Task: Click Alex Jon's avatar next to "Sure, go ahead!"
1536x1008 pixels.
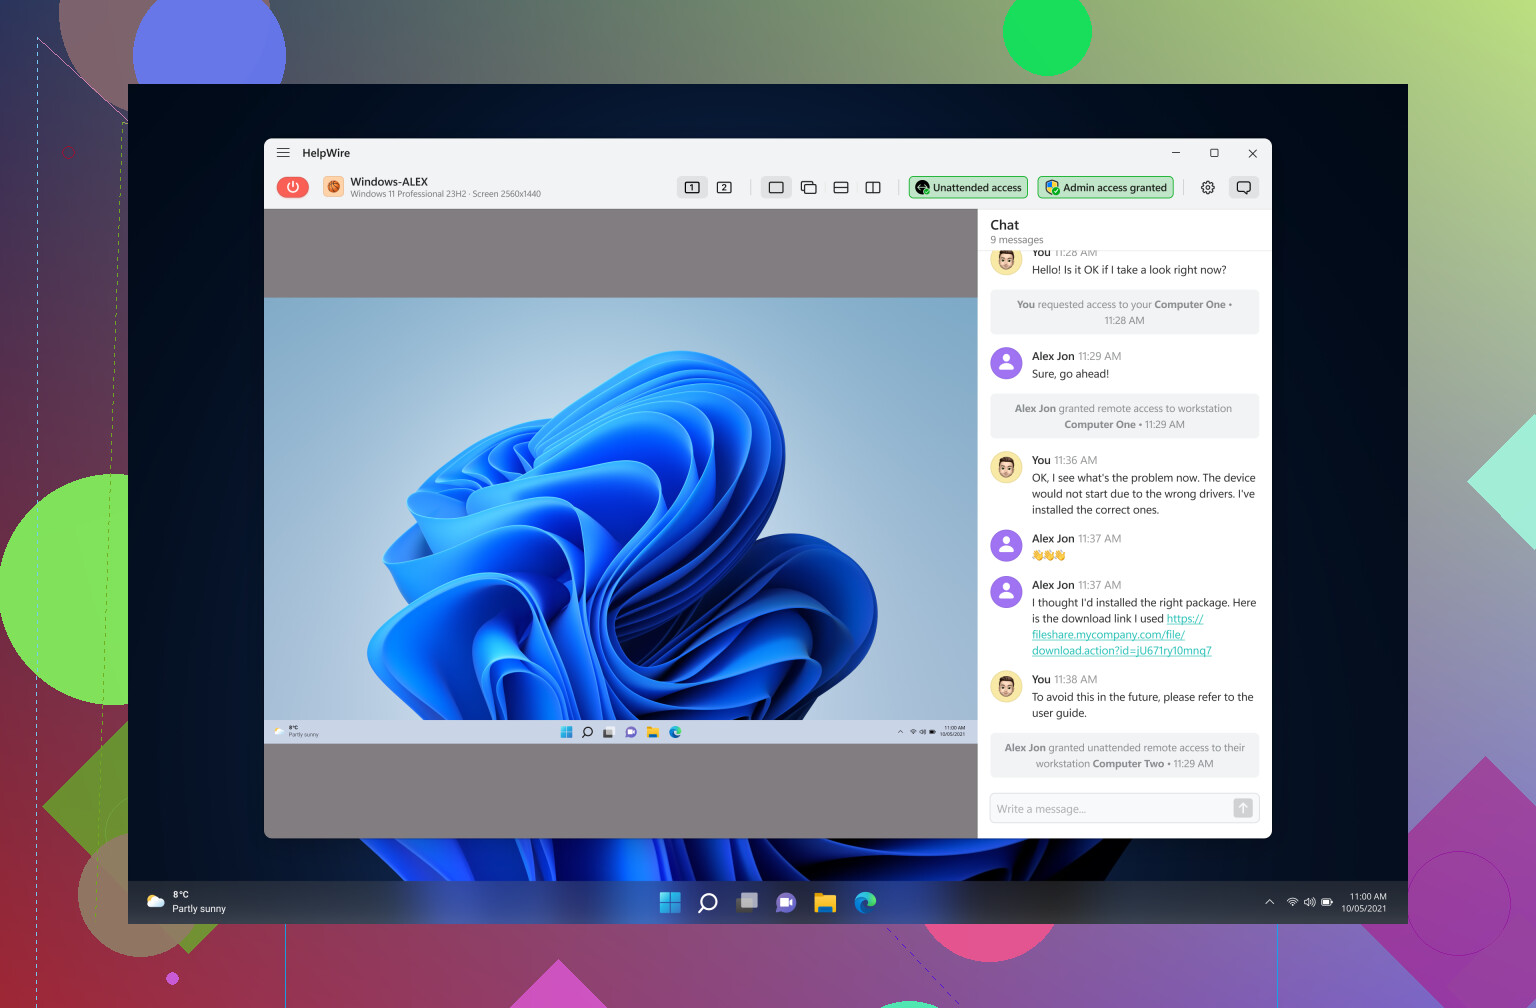Action: [x=1006, y=363]
